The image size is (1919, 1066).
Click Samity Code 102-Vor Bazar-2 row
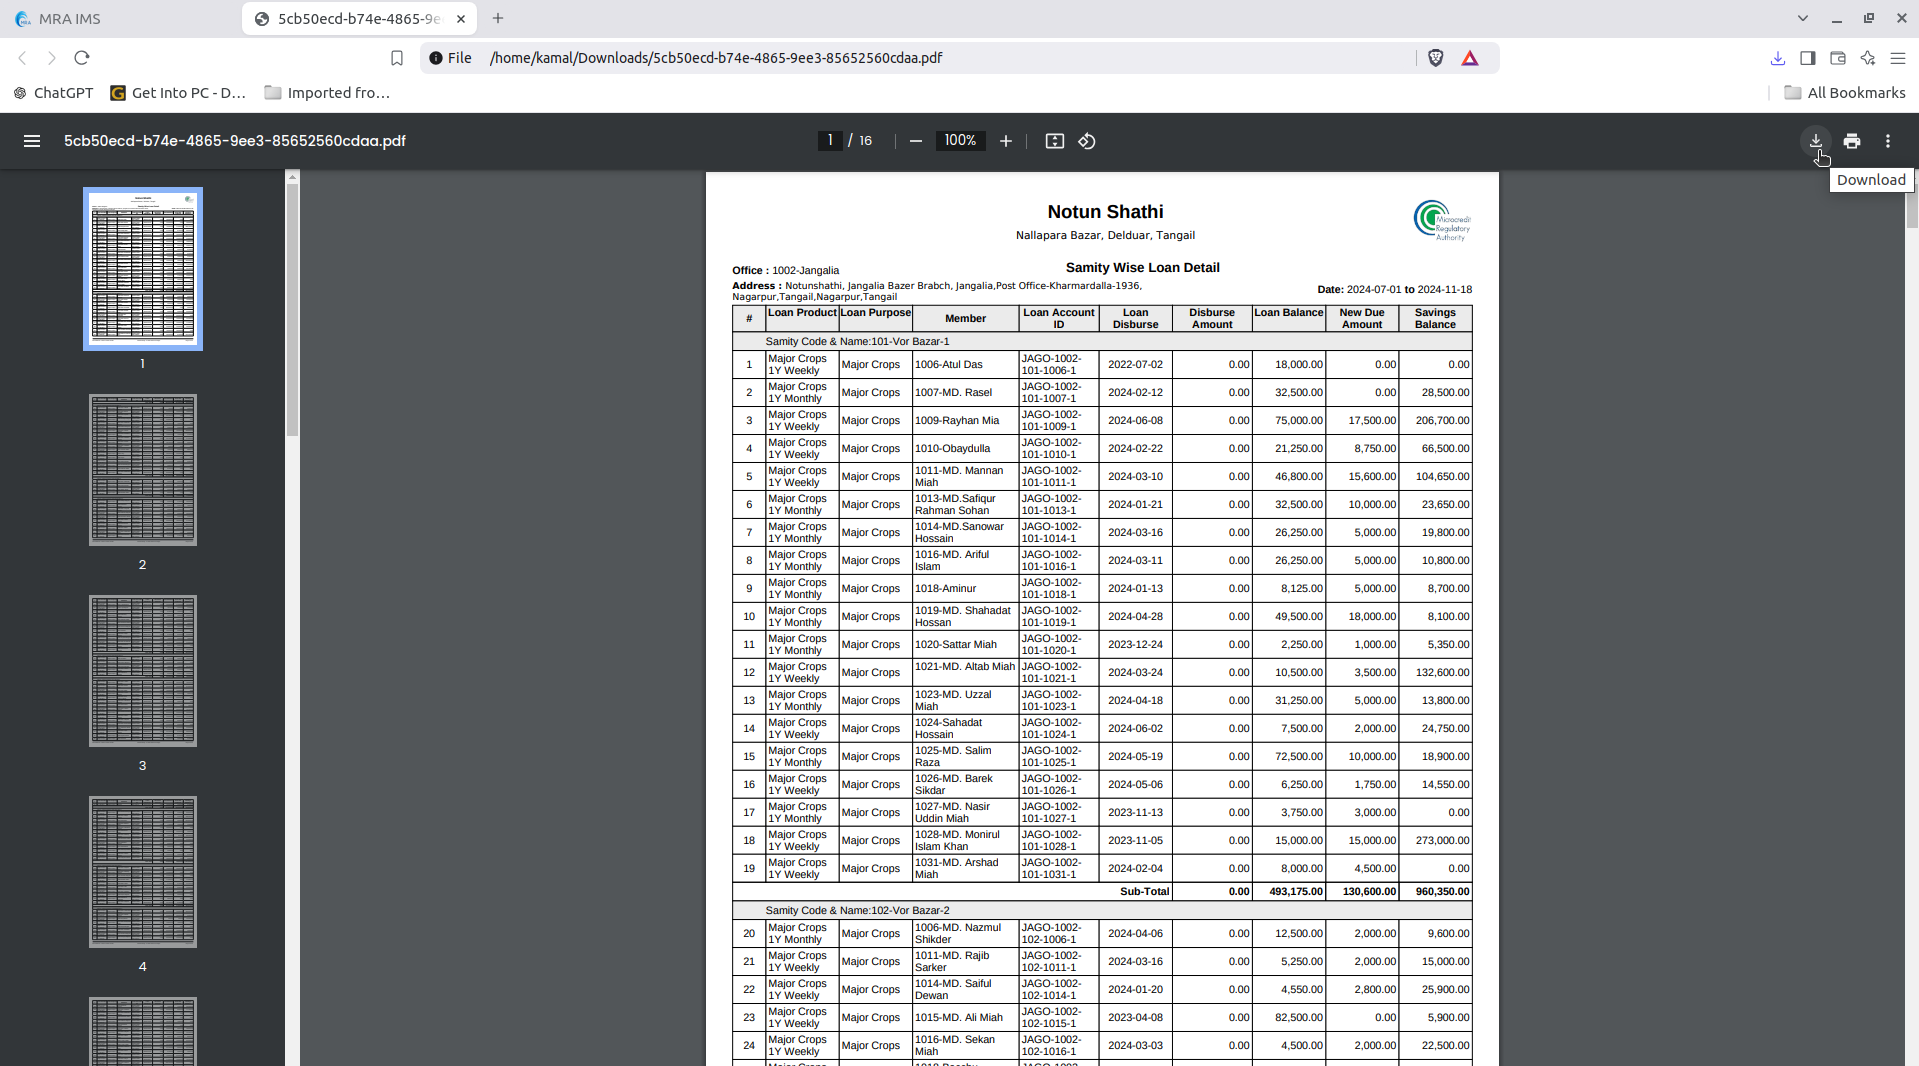tap(1102, 911)
